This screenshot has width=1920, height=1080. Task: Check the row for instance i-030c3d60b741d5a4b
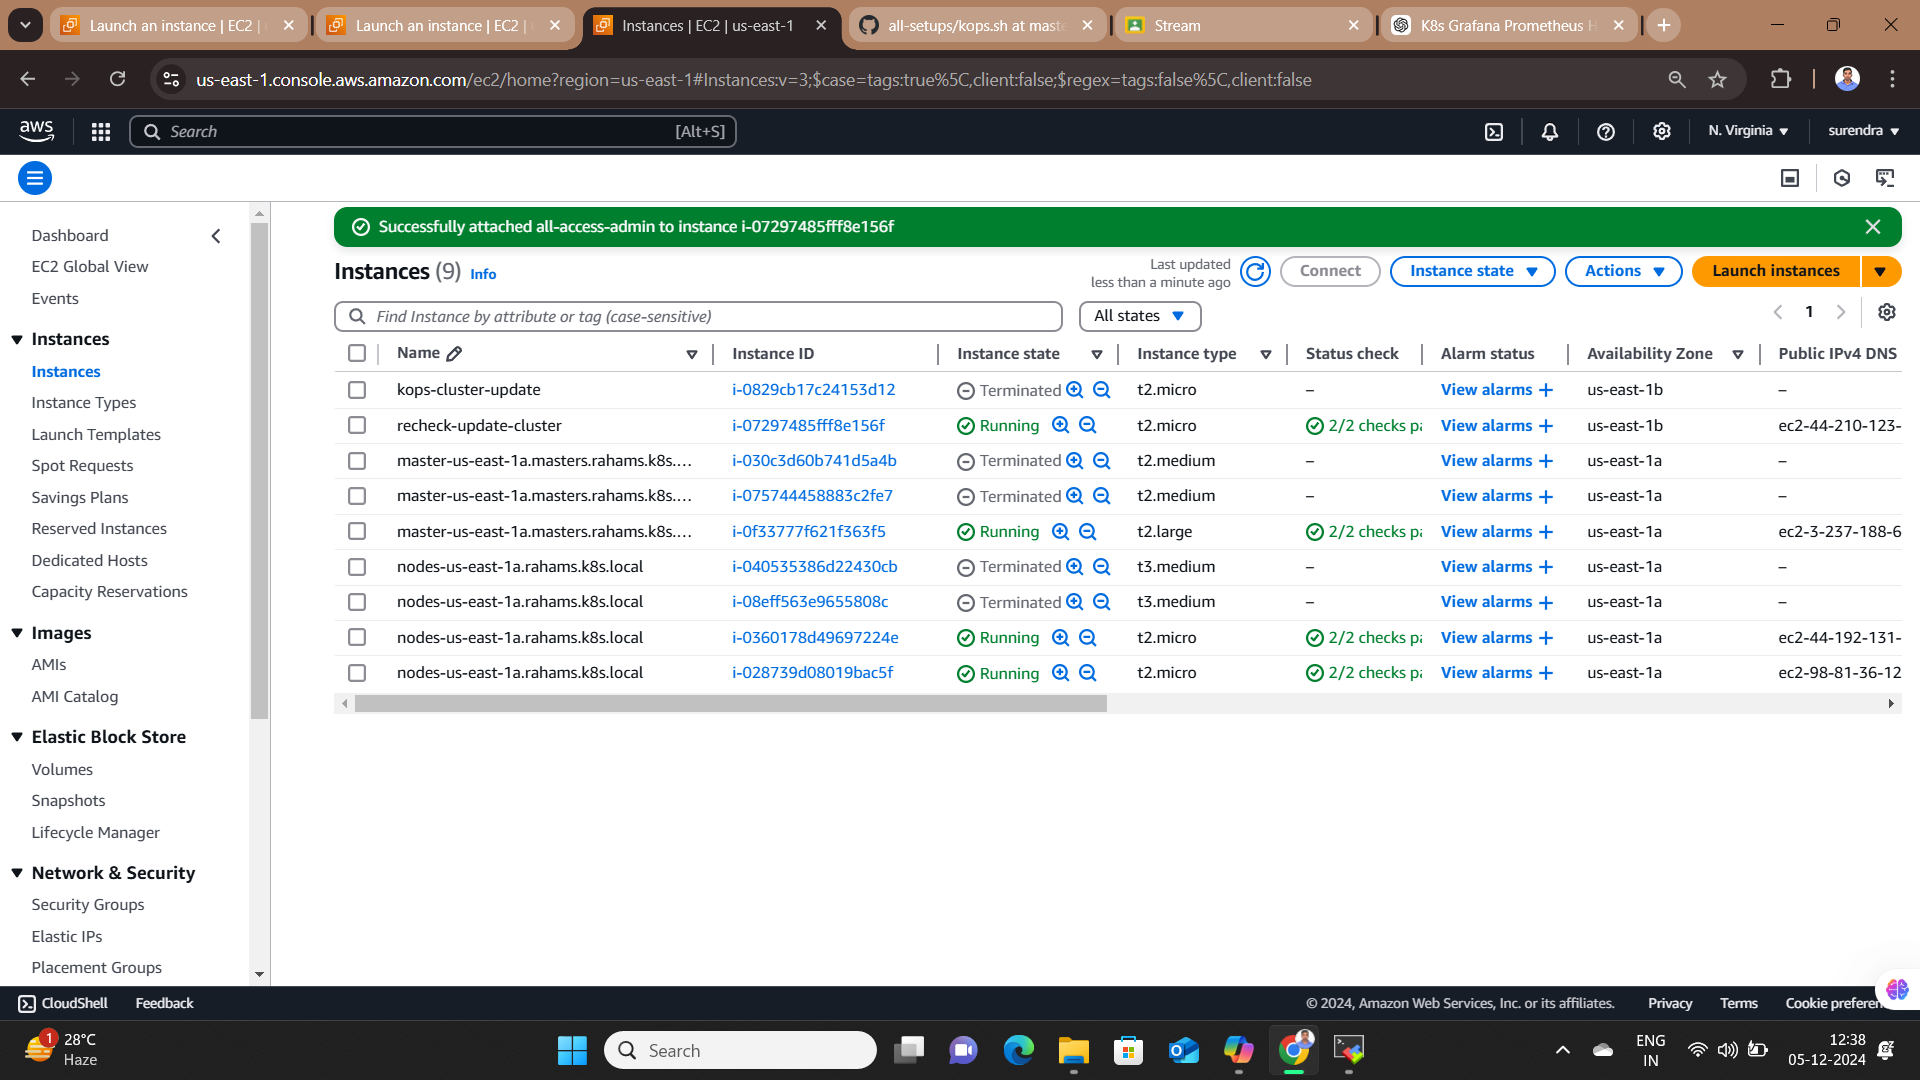click(357, 461)
